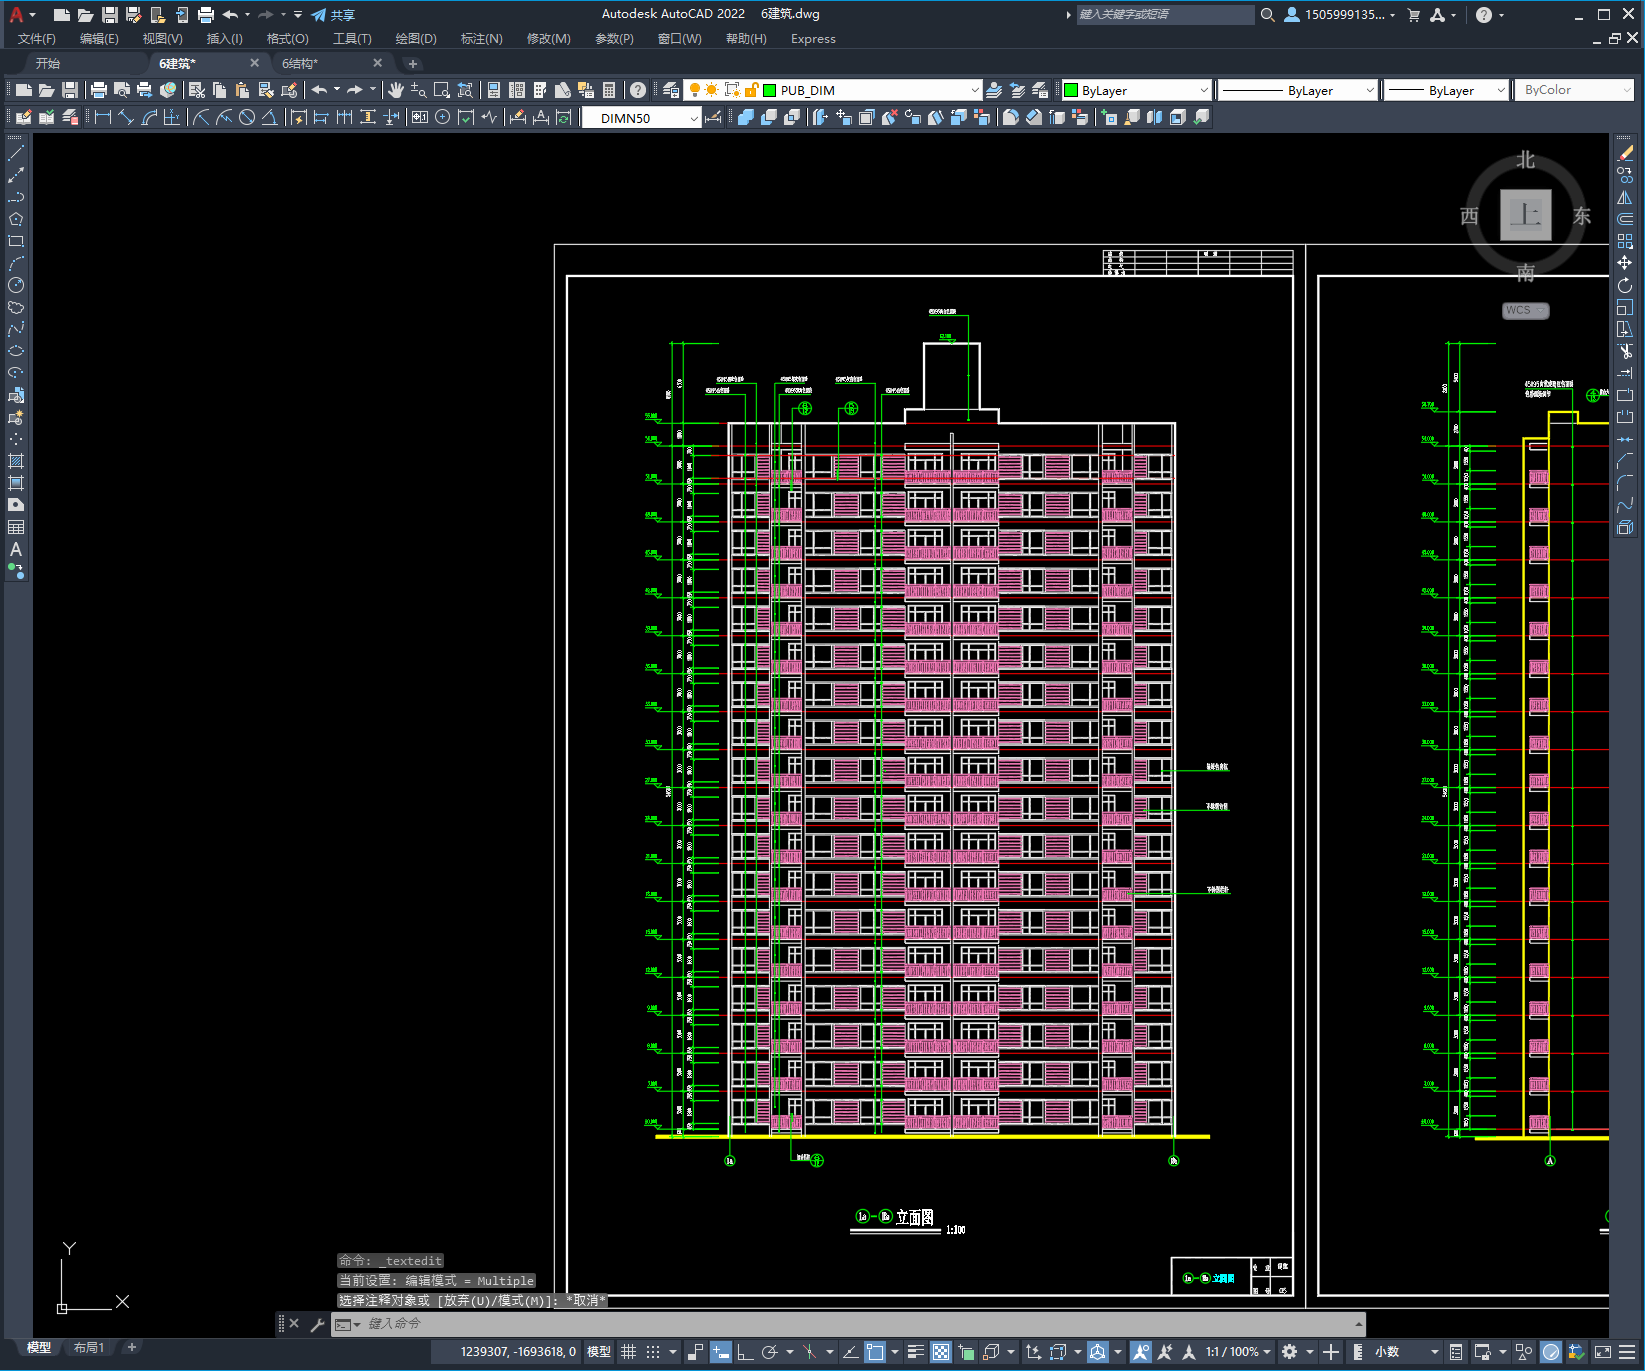Toggle lineweight display in status bar

916,1352
